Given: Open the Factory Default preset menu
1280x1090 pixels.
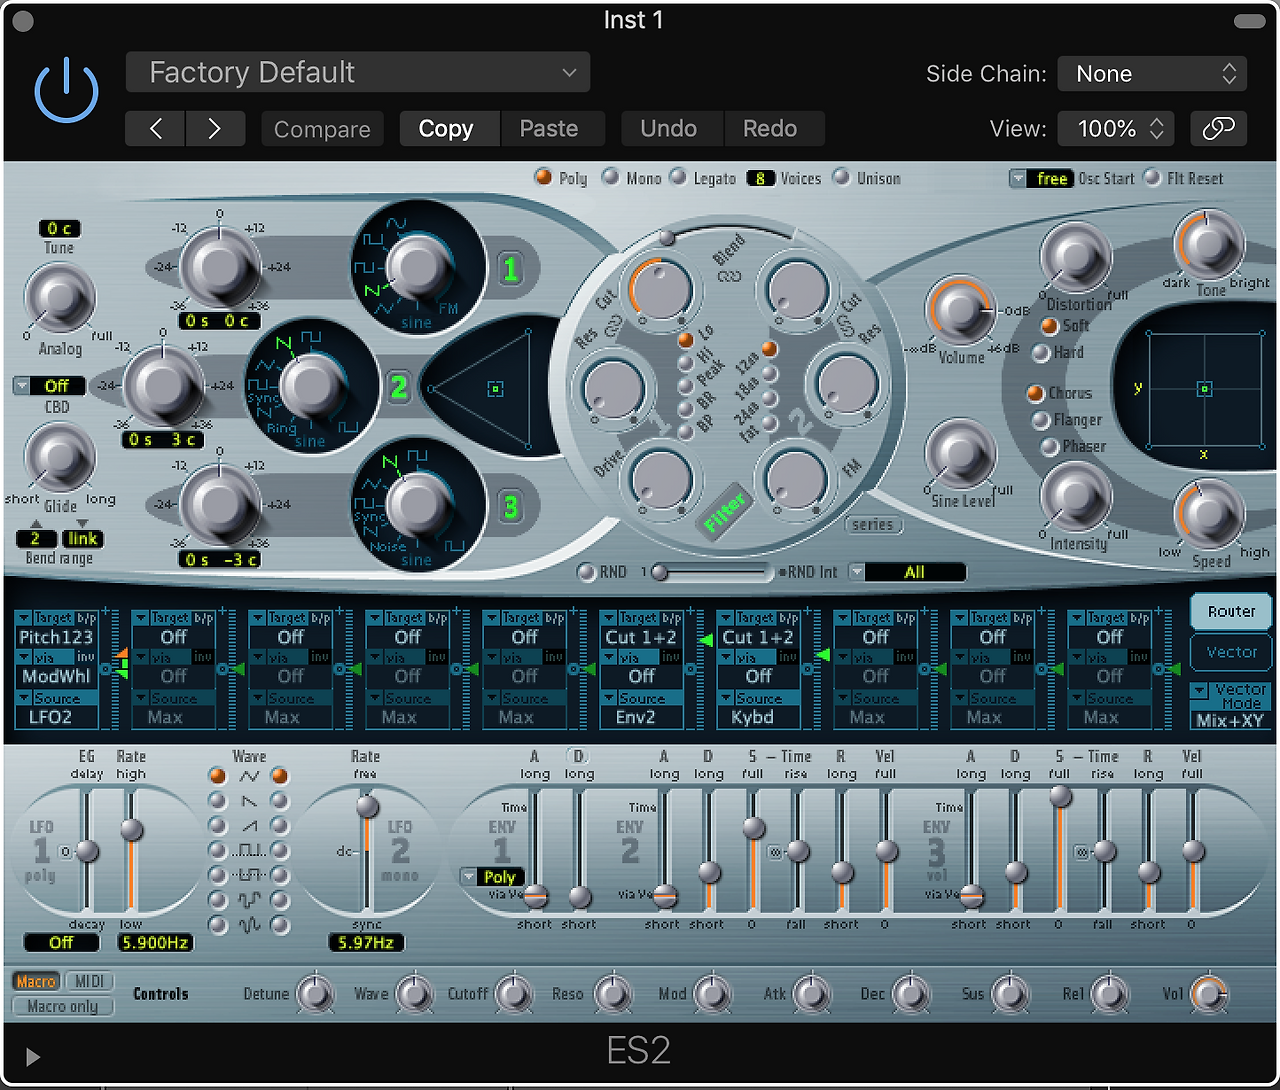Looking at the screenshot, I should [358, 72].
